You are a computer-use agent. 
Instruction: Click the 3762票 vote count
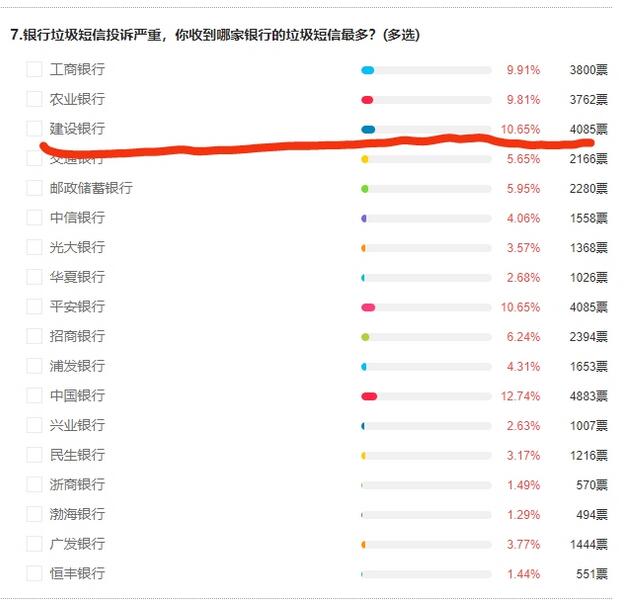pos(589,100)
